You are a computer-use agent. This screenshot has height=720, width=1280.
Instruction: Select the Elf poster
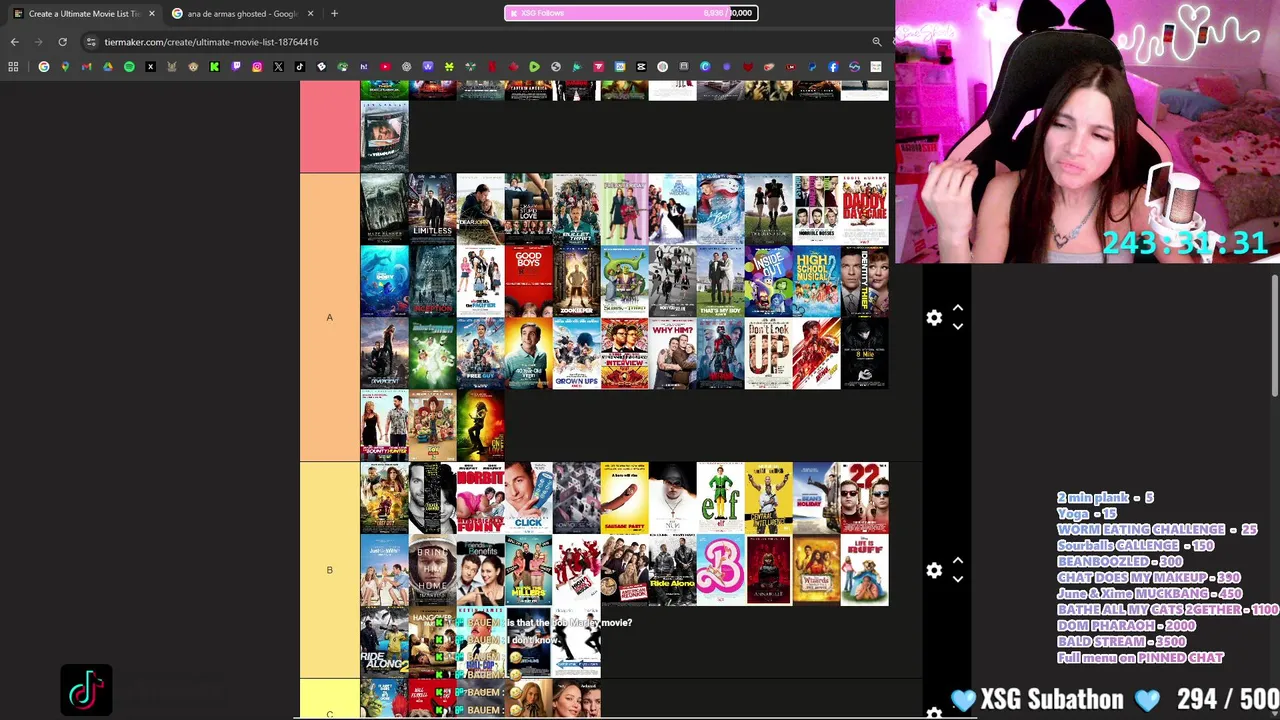(720, 497)
